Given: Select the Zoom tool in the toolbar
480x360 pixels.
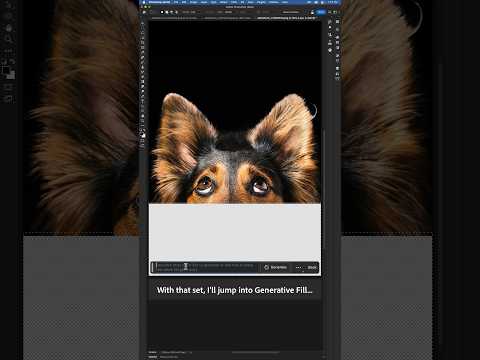Looking at the screenshot, I should tap(143, 120).
